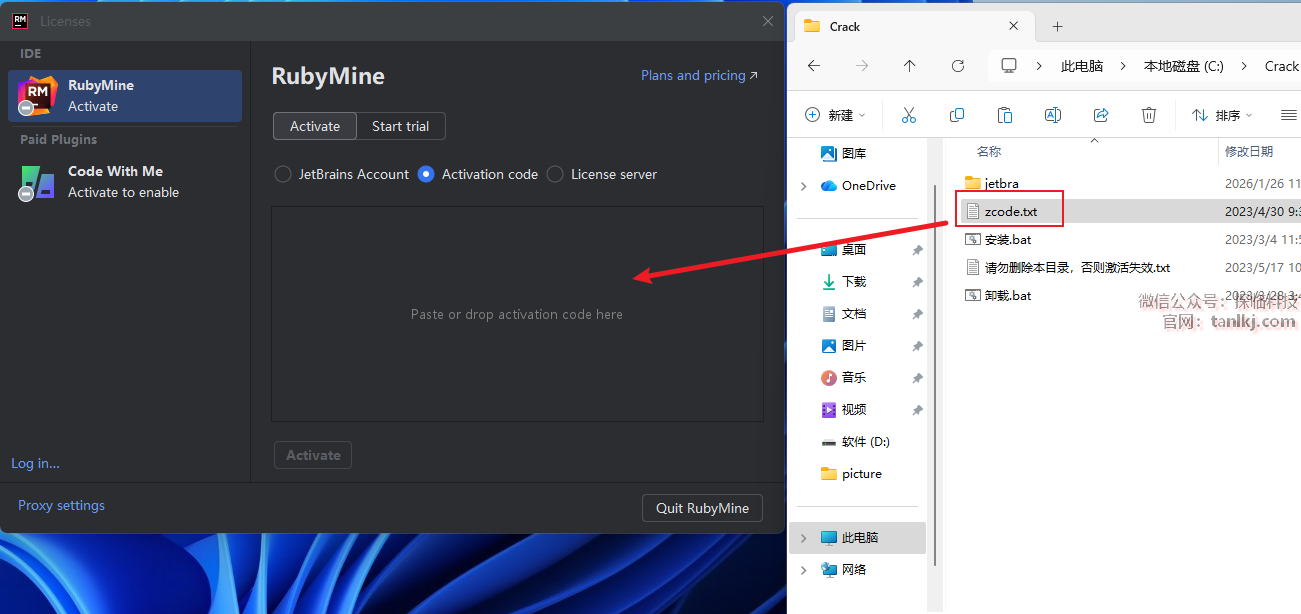
Task: Open the 排序 sort dropdown
Action: pos(1222,115)
